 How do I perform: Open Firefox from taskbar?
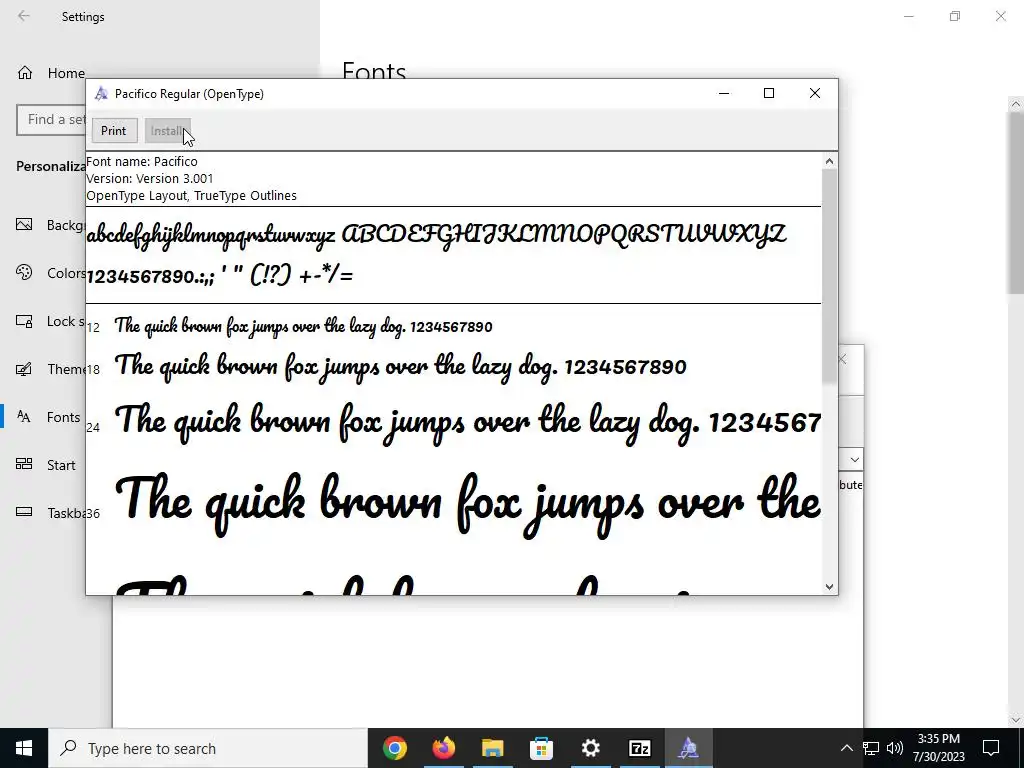point(444,748)
